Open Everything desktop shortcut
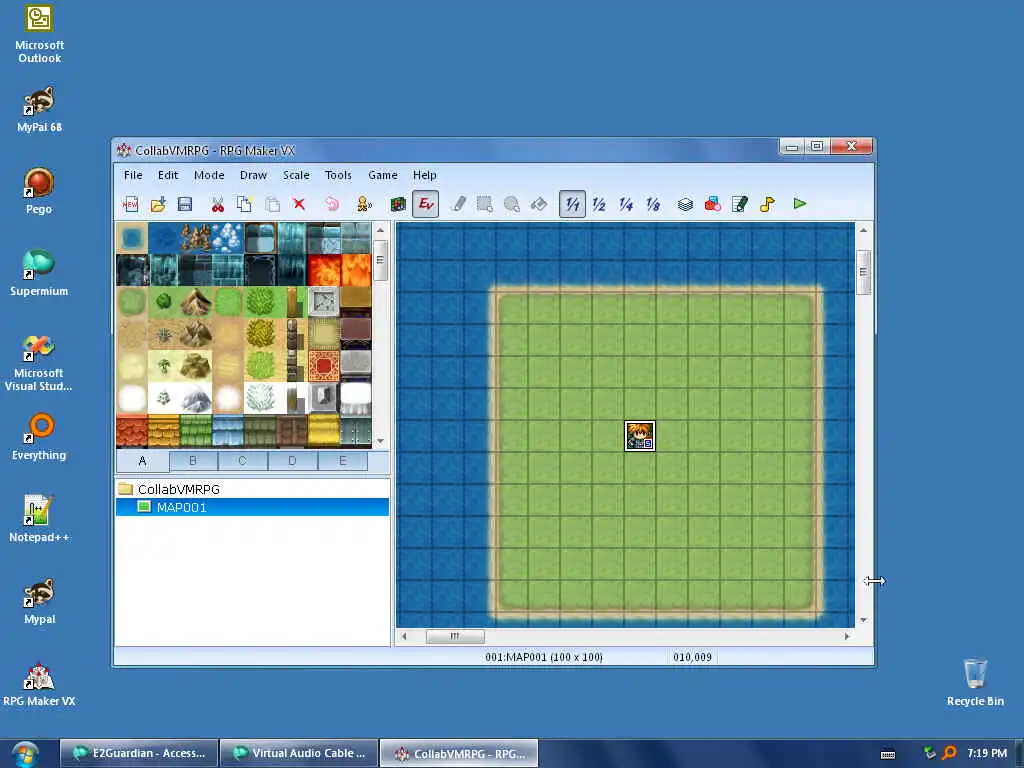The height and width of the screenshot is (768, 1024). (39, 436)
